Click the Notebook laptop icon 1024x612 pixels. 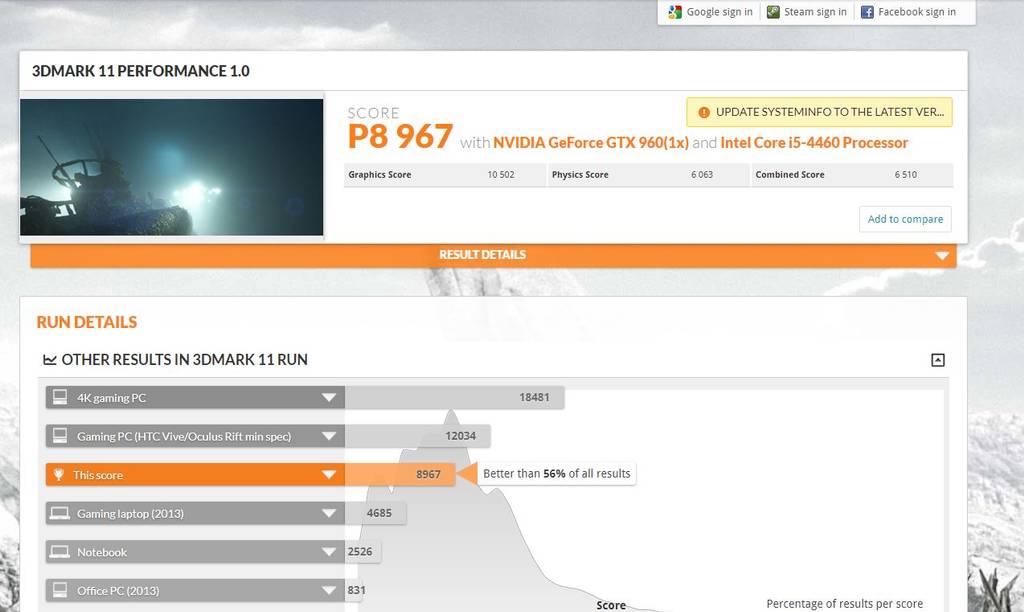59,552
